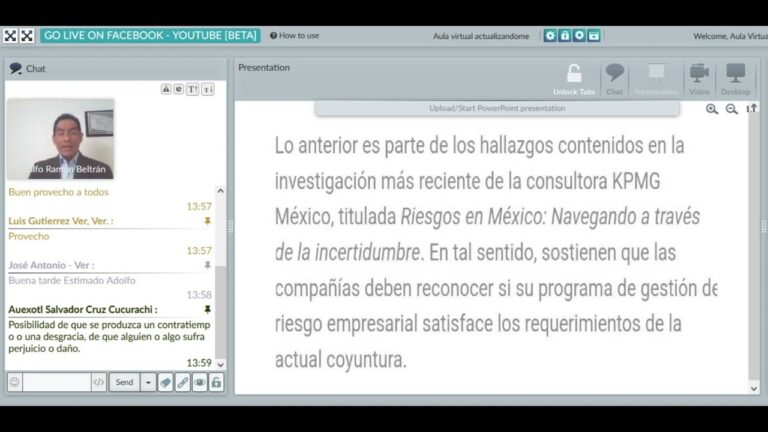Click the first fullscreen arrows icon
This screenshot has width=768, height=432.
pyautogui.click(x=10, y=35)
